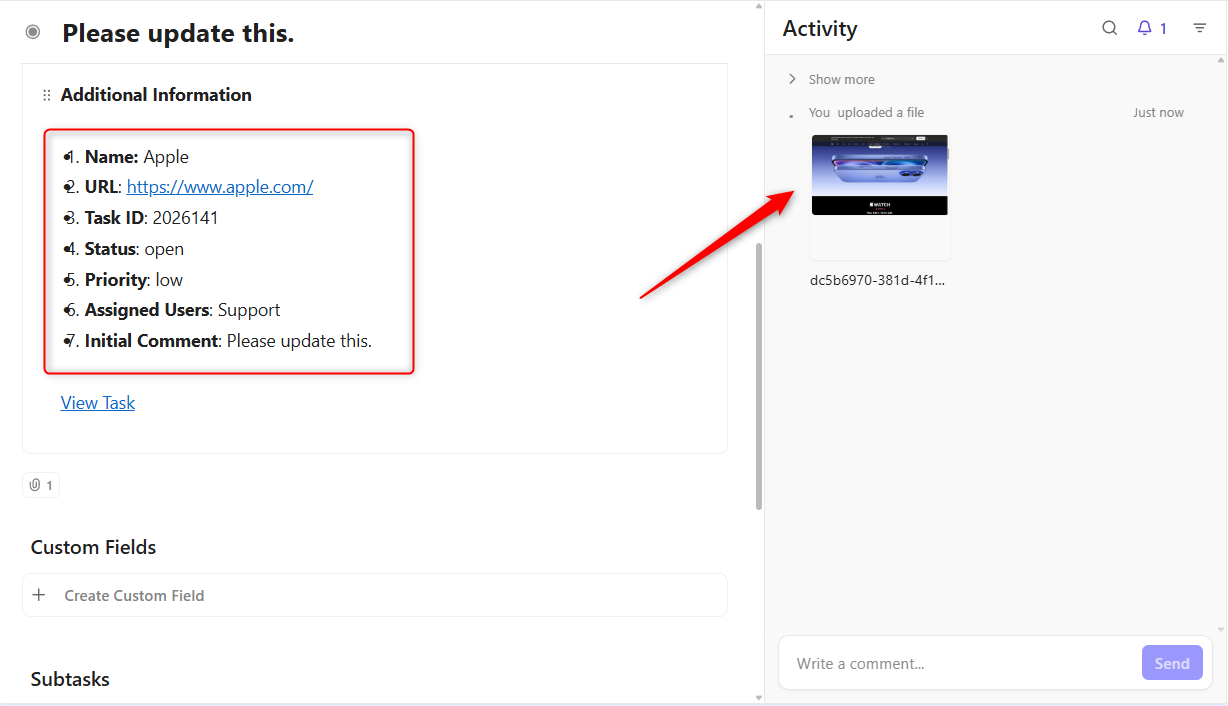Click the View Task link
1228x706 pixels.
(98, 403)
